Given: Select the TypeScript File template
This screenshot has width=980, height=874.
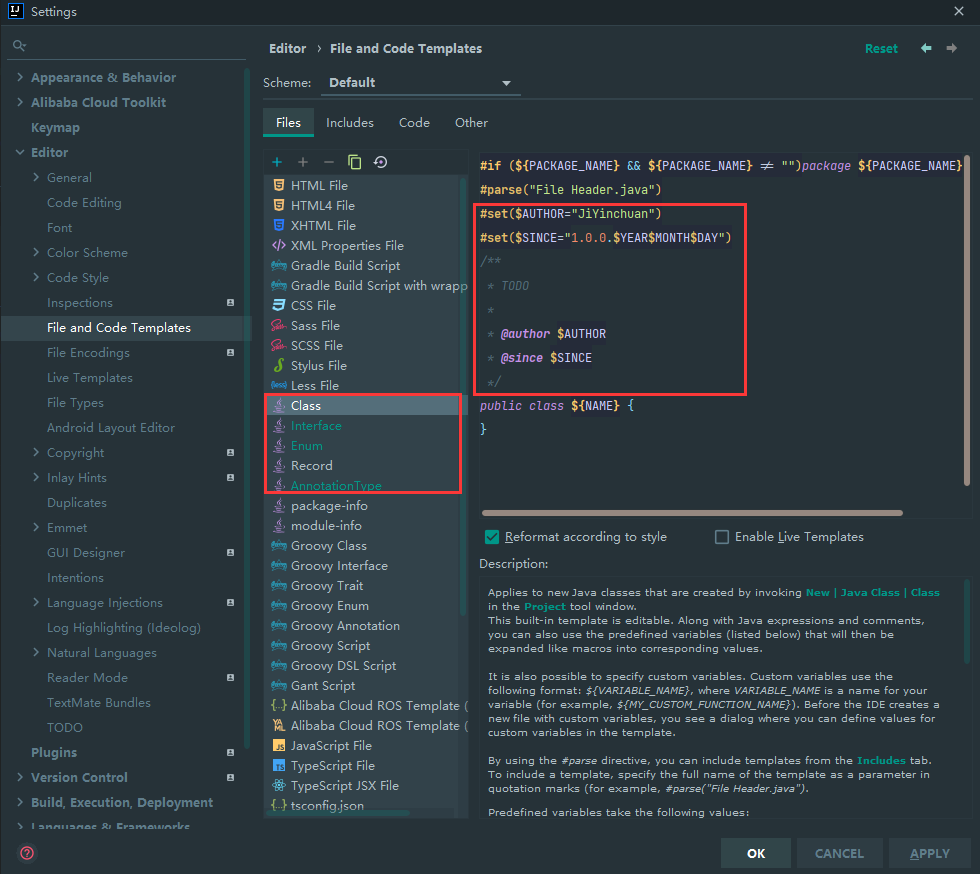Looking at the screenshot, I should click(x=334, y=765).
